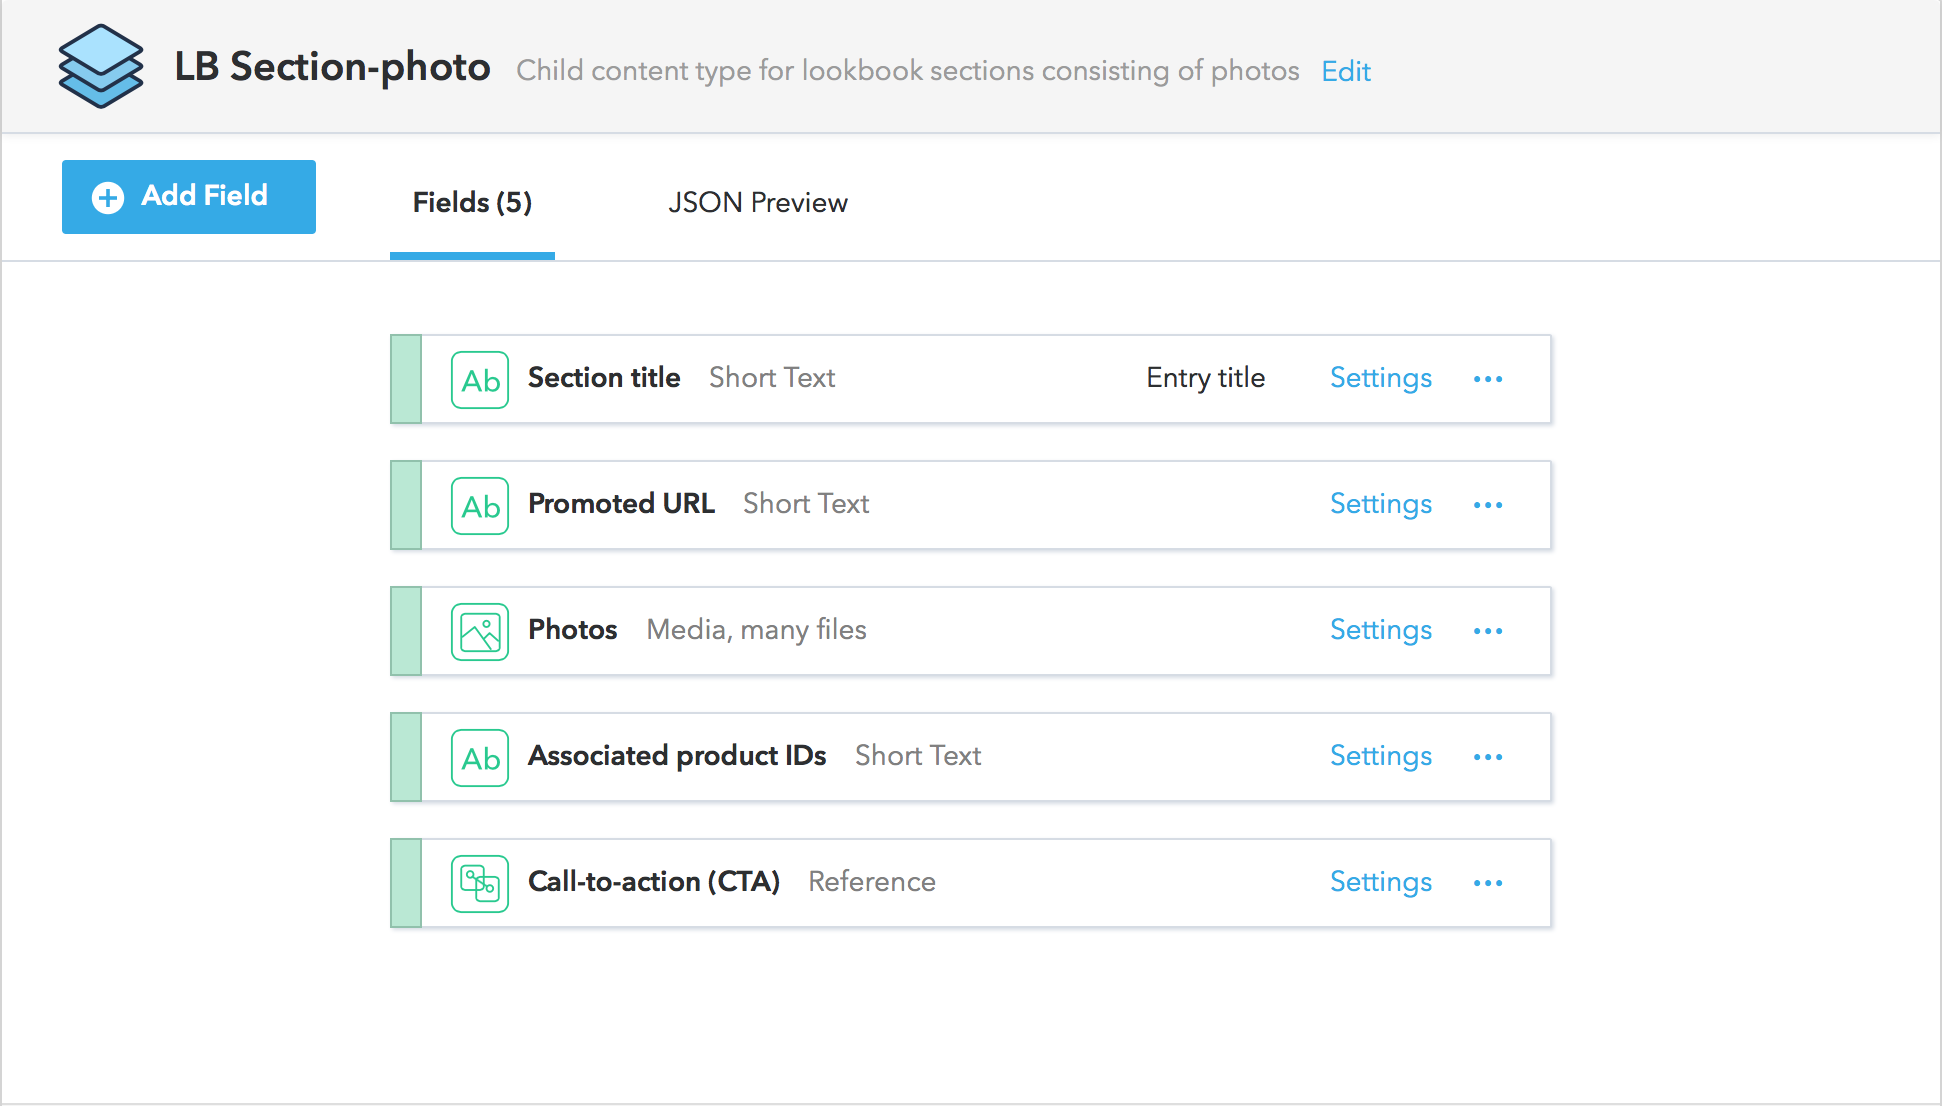1942x1106 pixels.
Task: Click the Ab icon for Associated product IDs
Action: 480,758
